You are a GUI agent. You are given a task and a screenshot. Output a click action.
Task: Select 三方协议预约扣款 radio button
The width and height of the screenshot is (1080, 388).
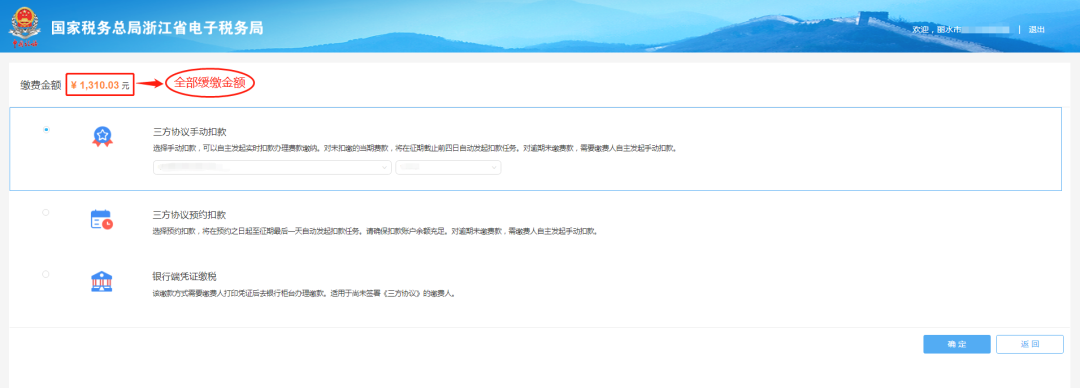pos(46,212)
